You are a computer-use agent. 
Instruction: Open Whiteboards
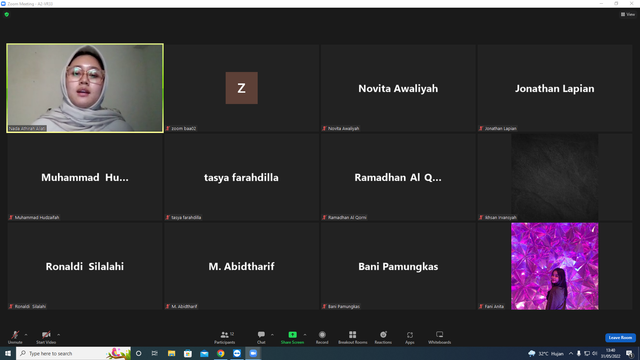[440, 337]
